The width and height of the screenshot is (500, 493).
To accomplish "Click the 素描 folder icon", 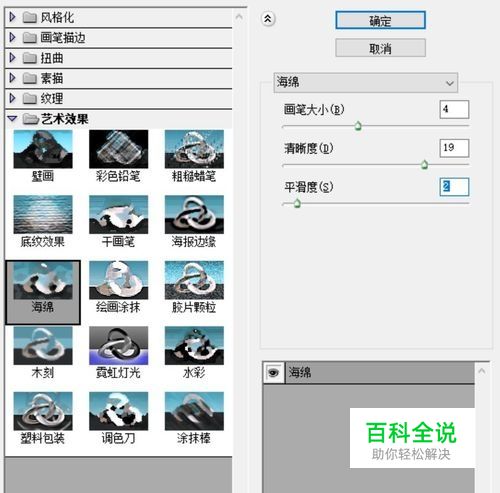I will (x=30, y=78).
